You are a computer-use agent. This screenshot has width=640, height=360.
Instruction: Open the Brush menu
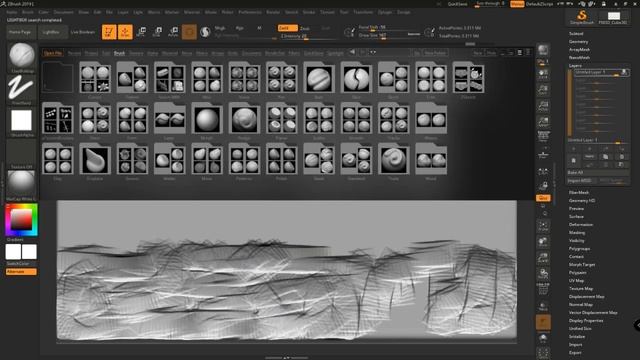(28, 12)
